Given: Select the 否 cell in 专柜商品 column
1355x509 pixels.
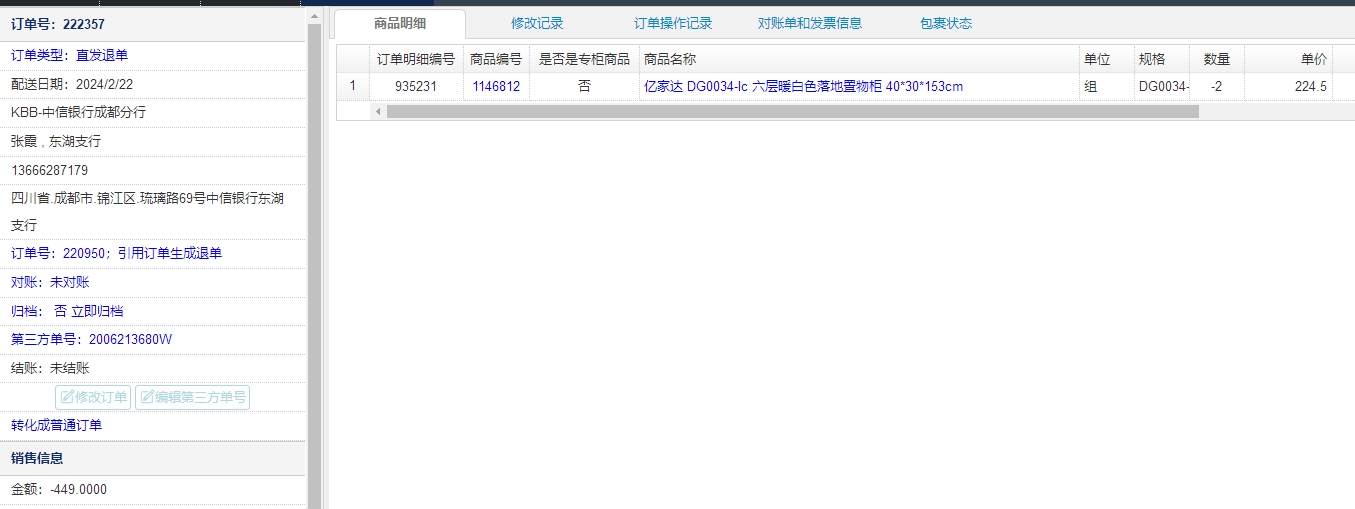Looking at the screenshot, I should 584,87.
